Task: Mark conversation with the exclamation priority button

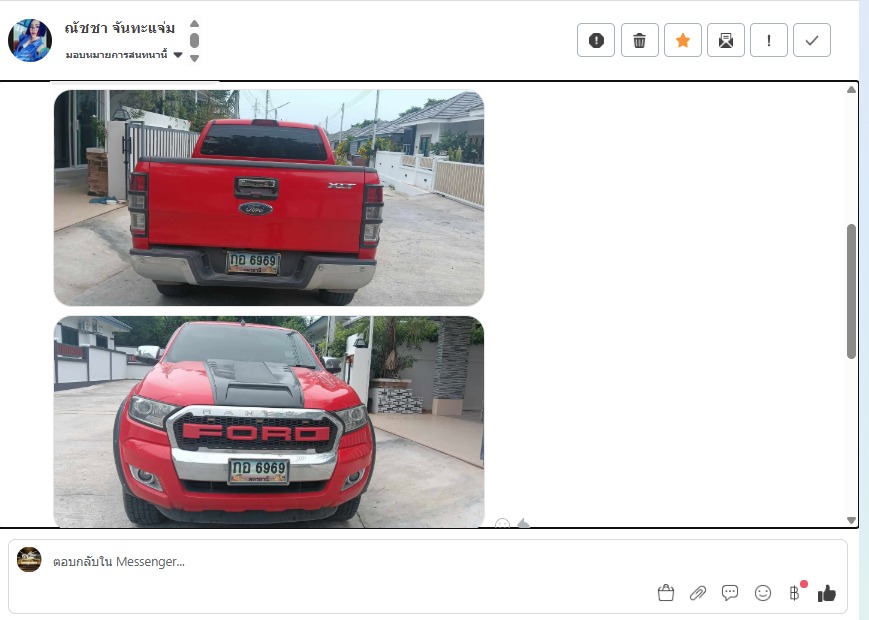Action: pyautogui.click(x=768, y=40)
